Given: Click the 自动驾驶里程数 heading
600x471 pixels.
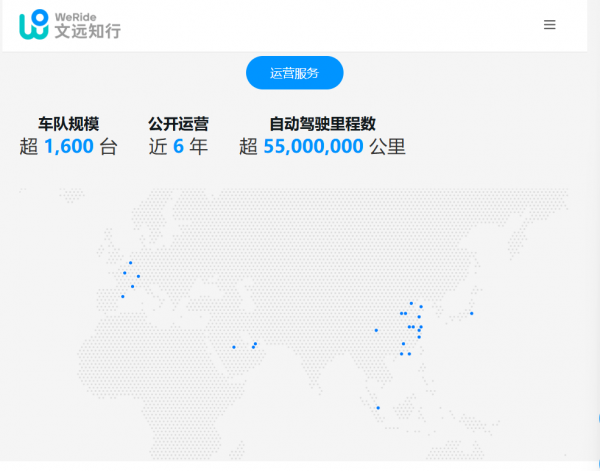Looking at the screenshot, I should click(x=322, y=124).
